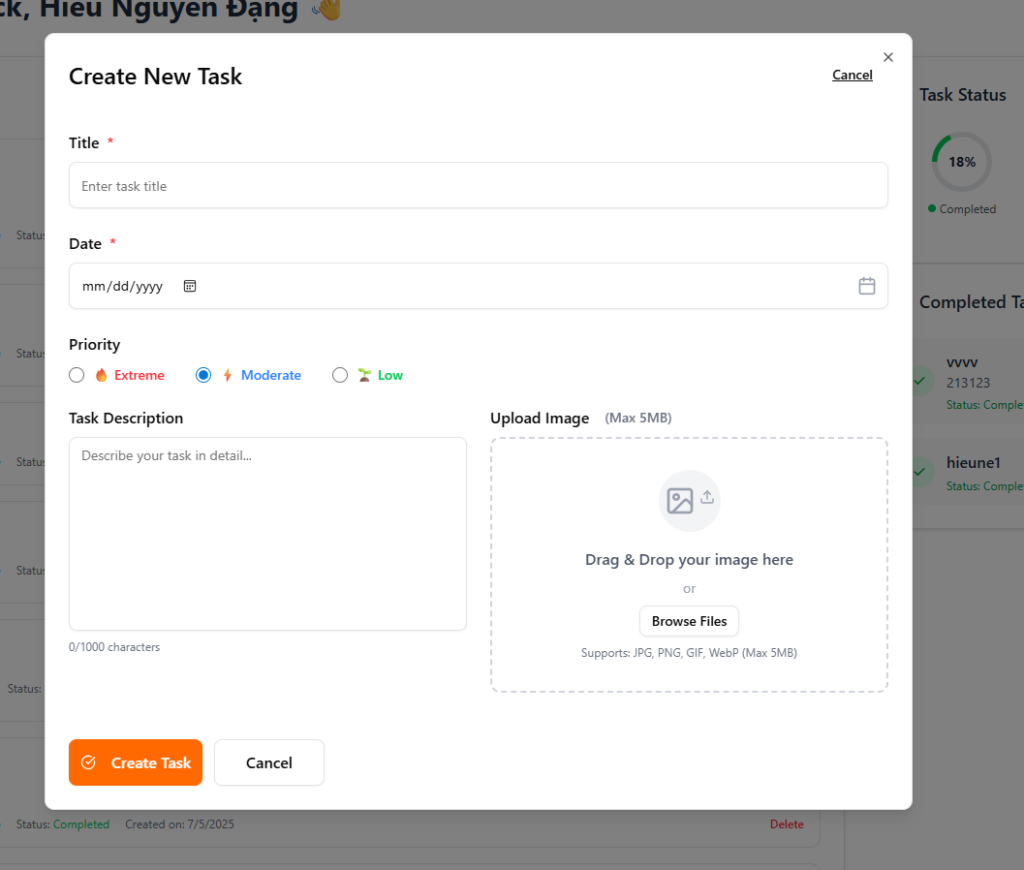The height and width of the screenshot is (870, 1024).
Task: Click the 18% task status progress ring
Action: (961, 162)
